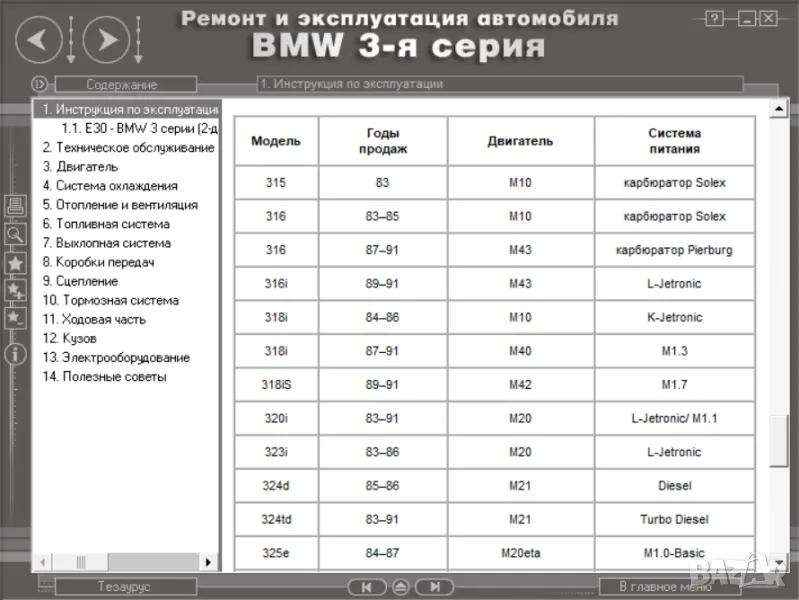Open the Тезаурус tab
Viewport: 799px width, 600px height.
click(124, 587)
